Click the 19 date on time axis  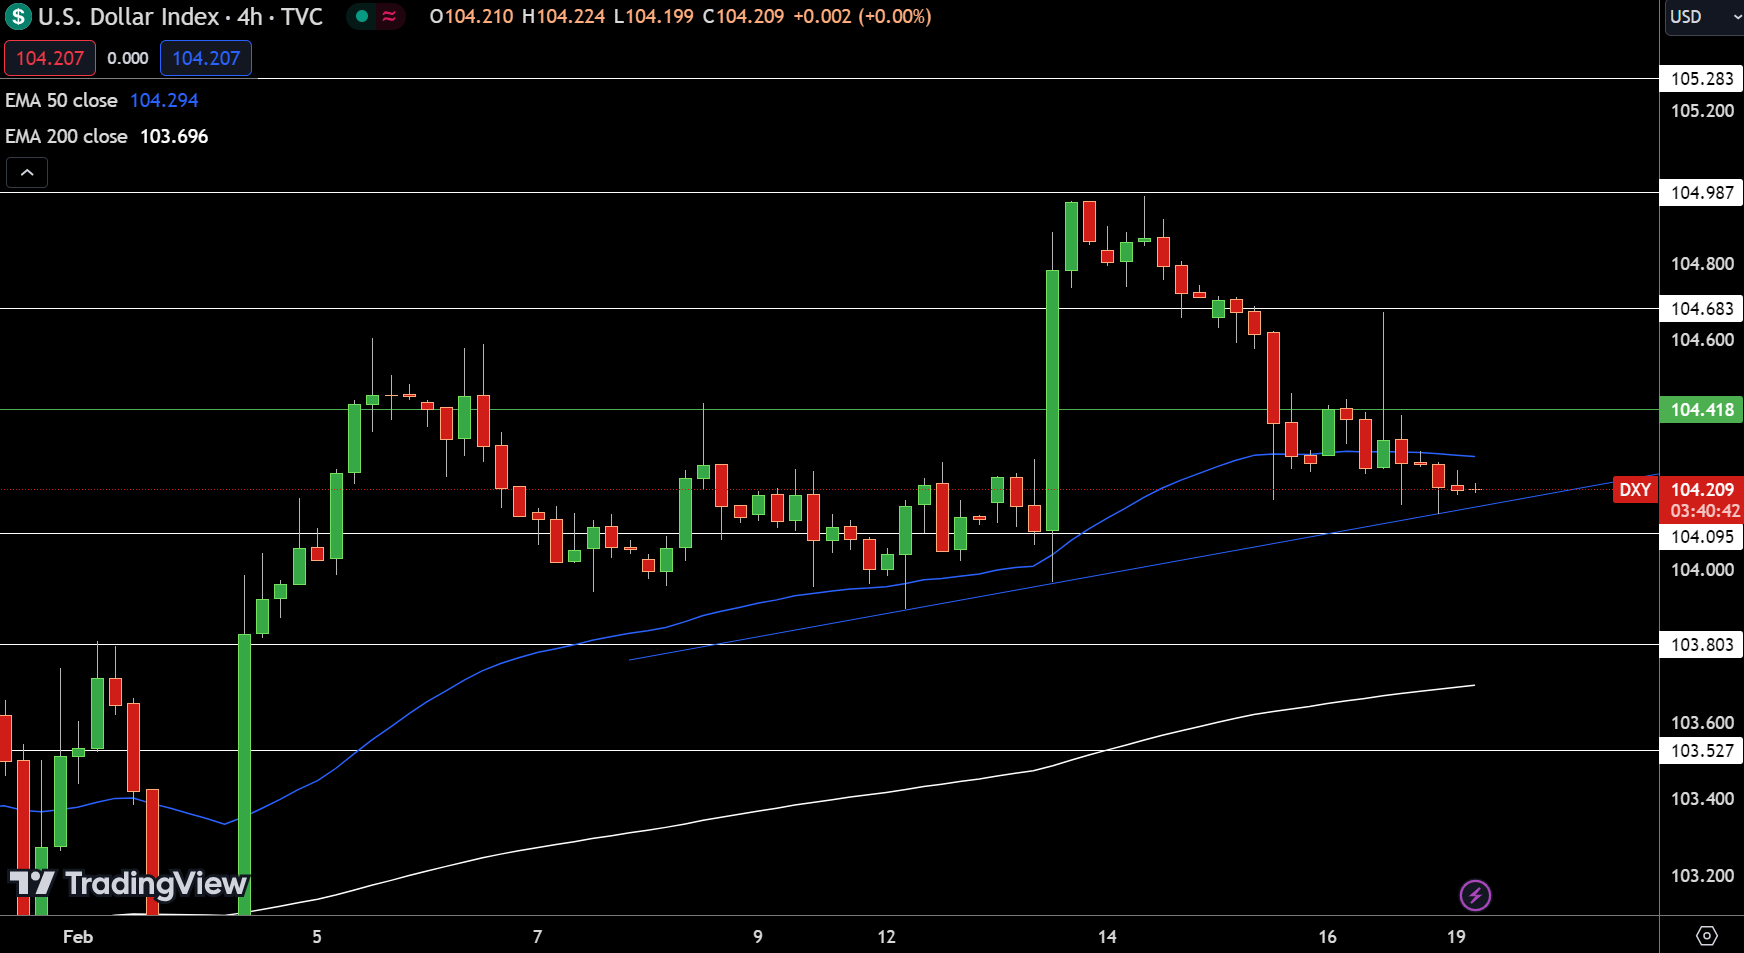coord(1456,937)
